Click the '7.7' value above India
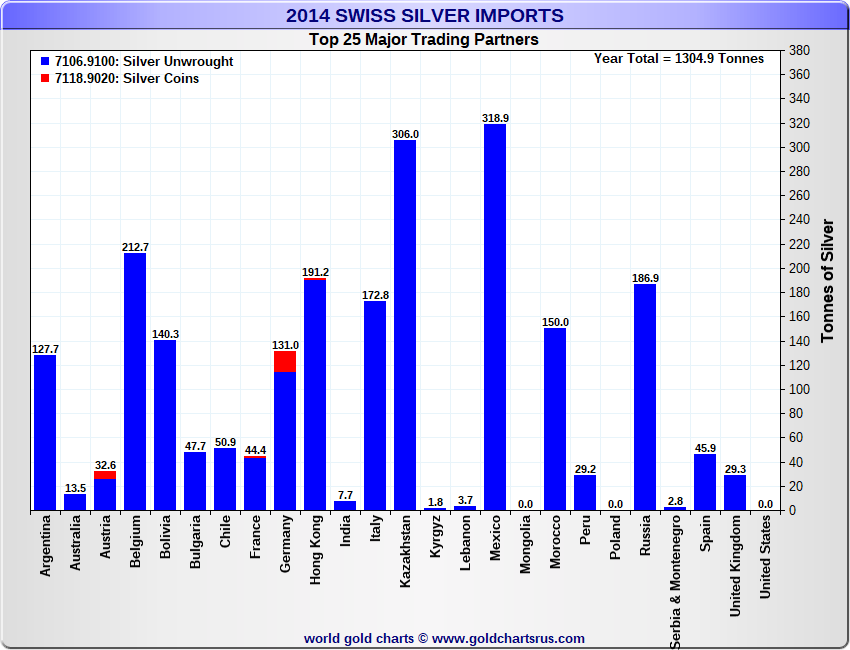Viewport: 850px width, 650px height. click(345, 495)
